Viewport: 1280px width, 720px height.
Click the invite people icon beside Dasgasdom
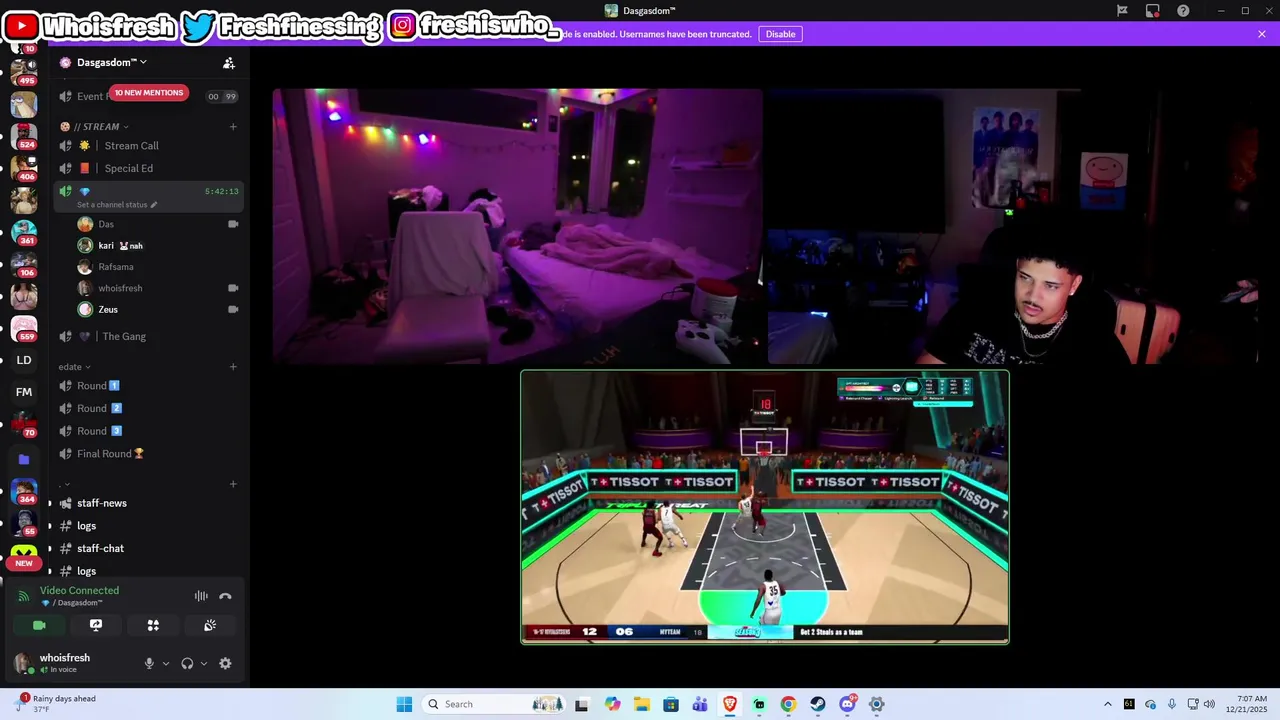(229, 63)
